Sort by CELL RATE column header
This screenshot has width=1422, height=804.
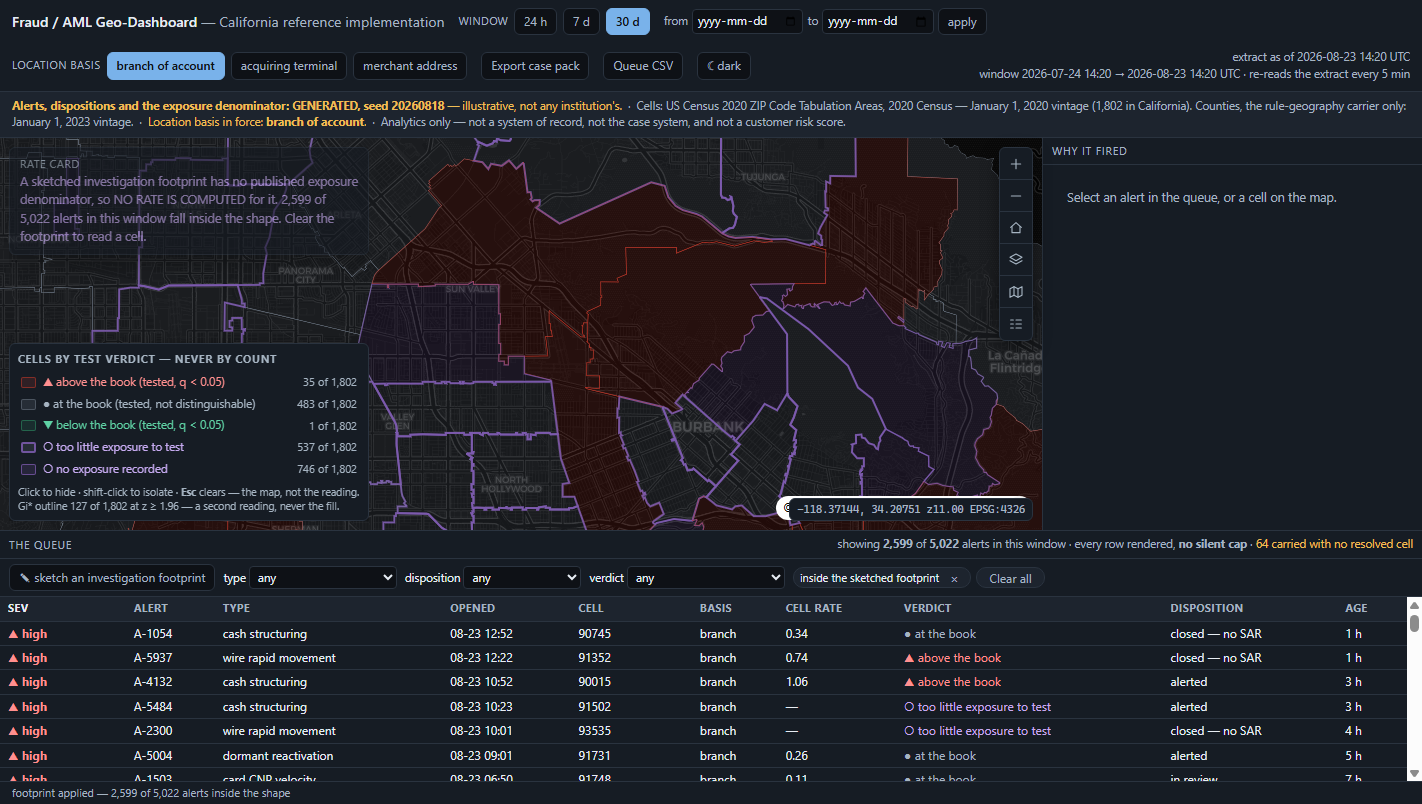coord(814,608)
